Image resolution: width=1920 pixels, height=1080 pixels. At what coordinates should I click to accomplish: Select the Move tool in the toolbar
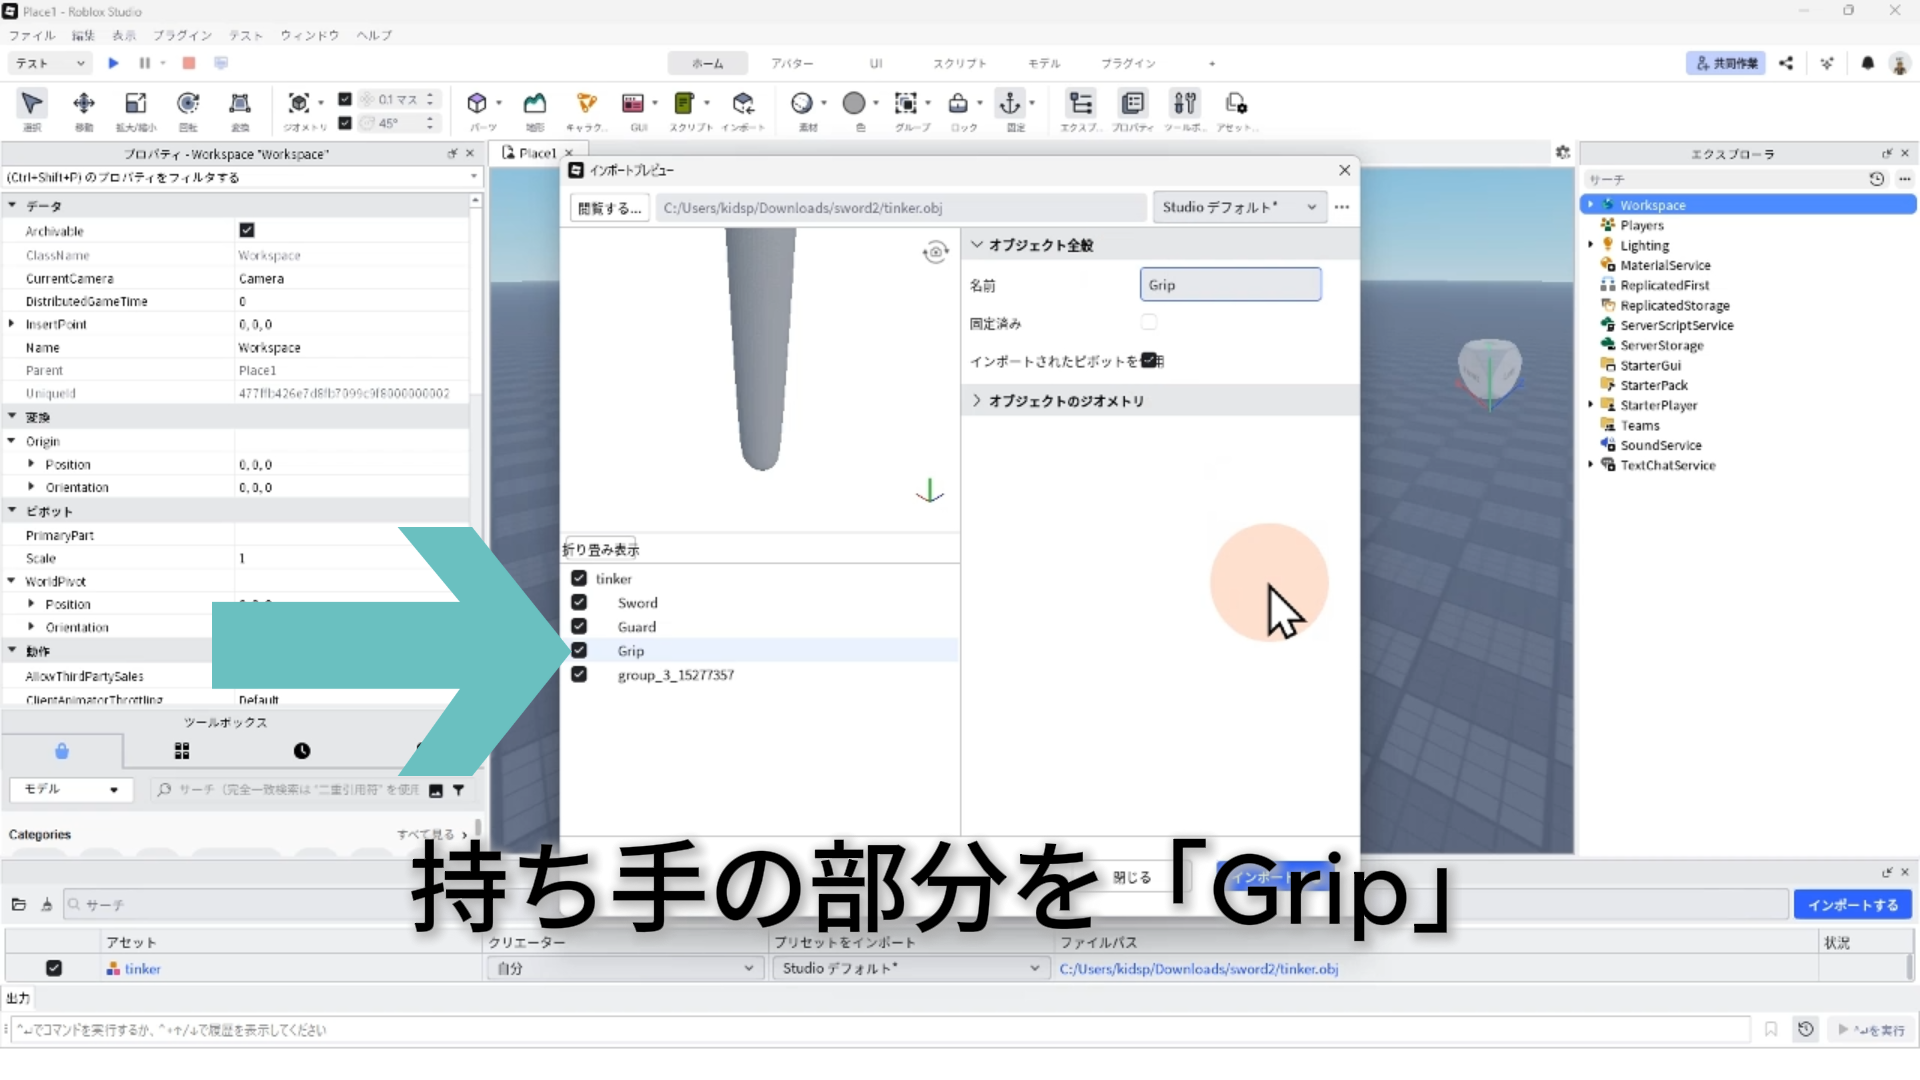coord(84,104)
